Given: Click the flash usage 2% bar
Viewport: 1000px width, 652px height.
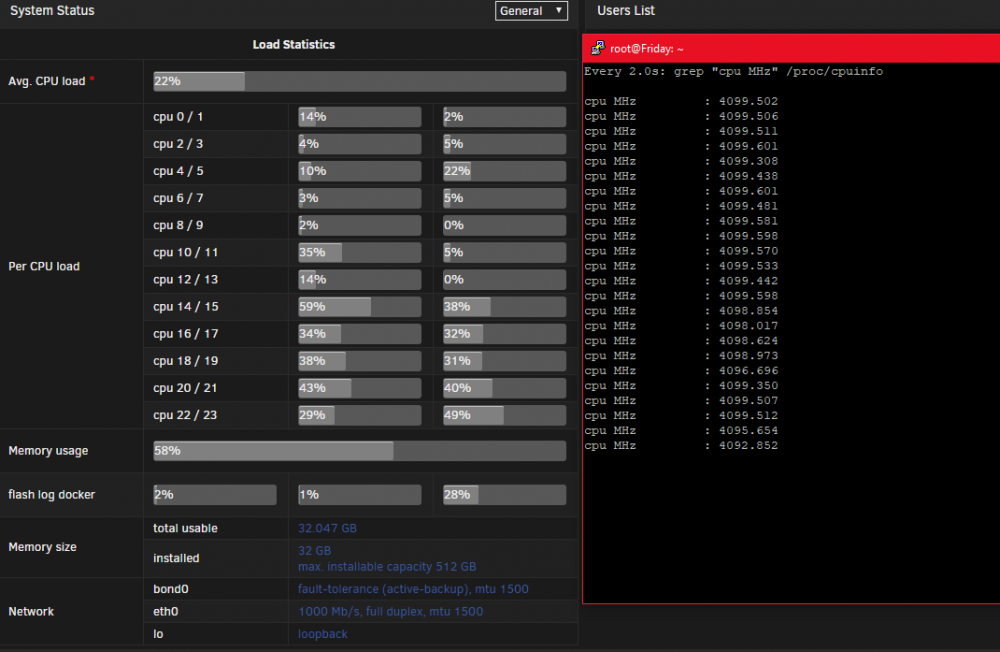Looking at the screenshot, I should coord(215,494).
